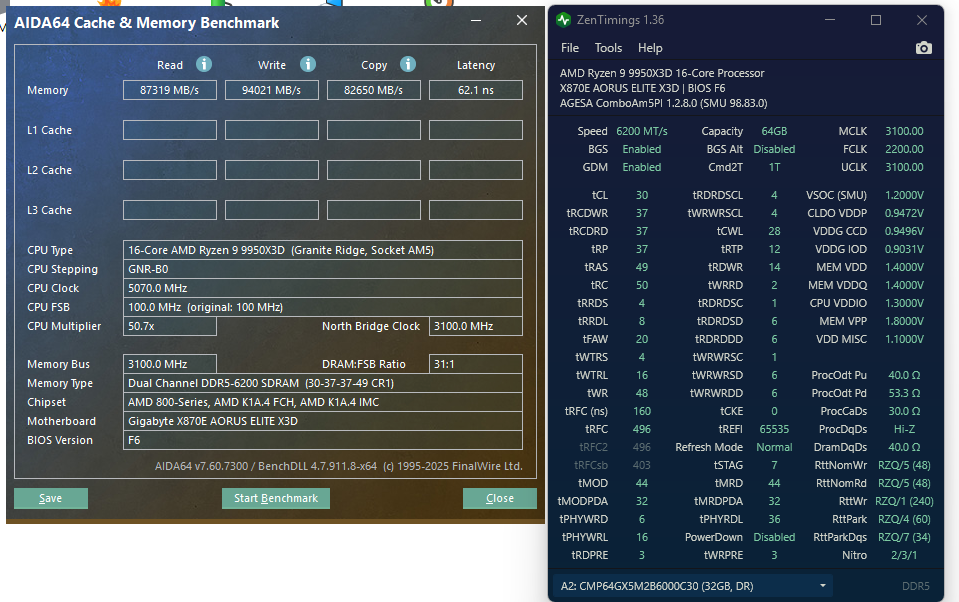Click the L3 Cache Latency field
Image resolution: width=959 pixels, height=602 pixels.
[x=475, y=210]
